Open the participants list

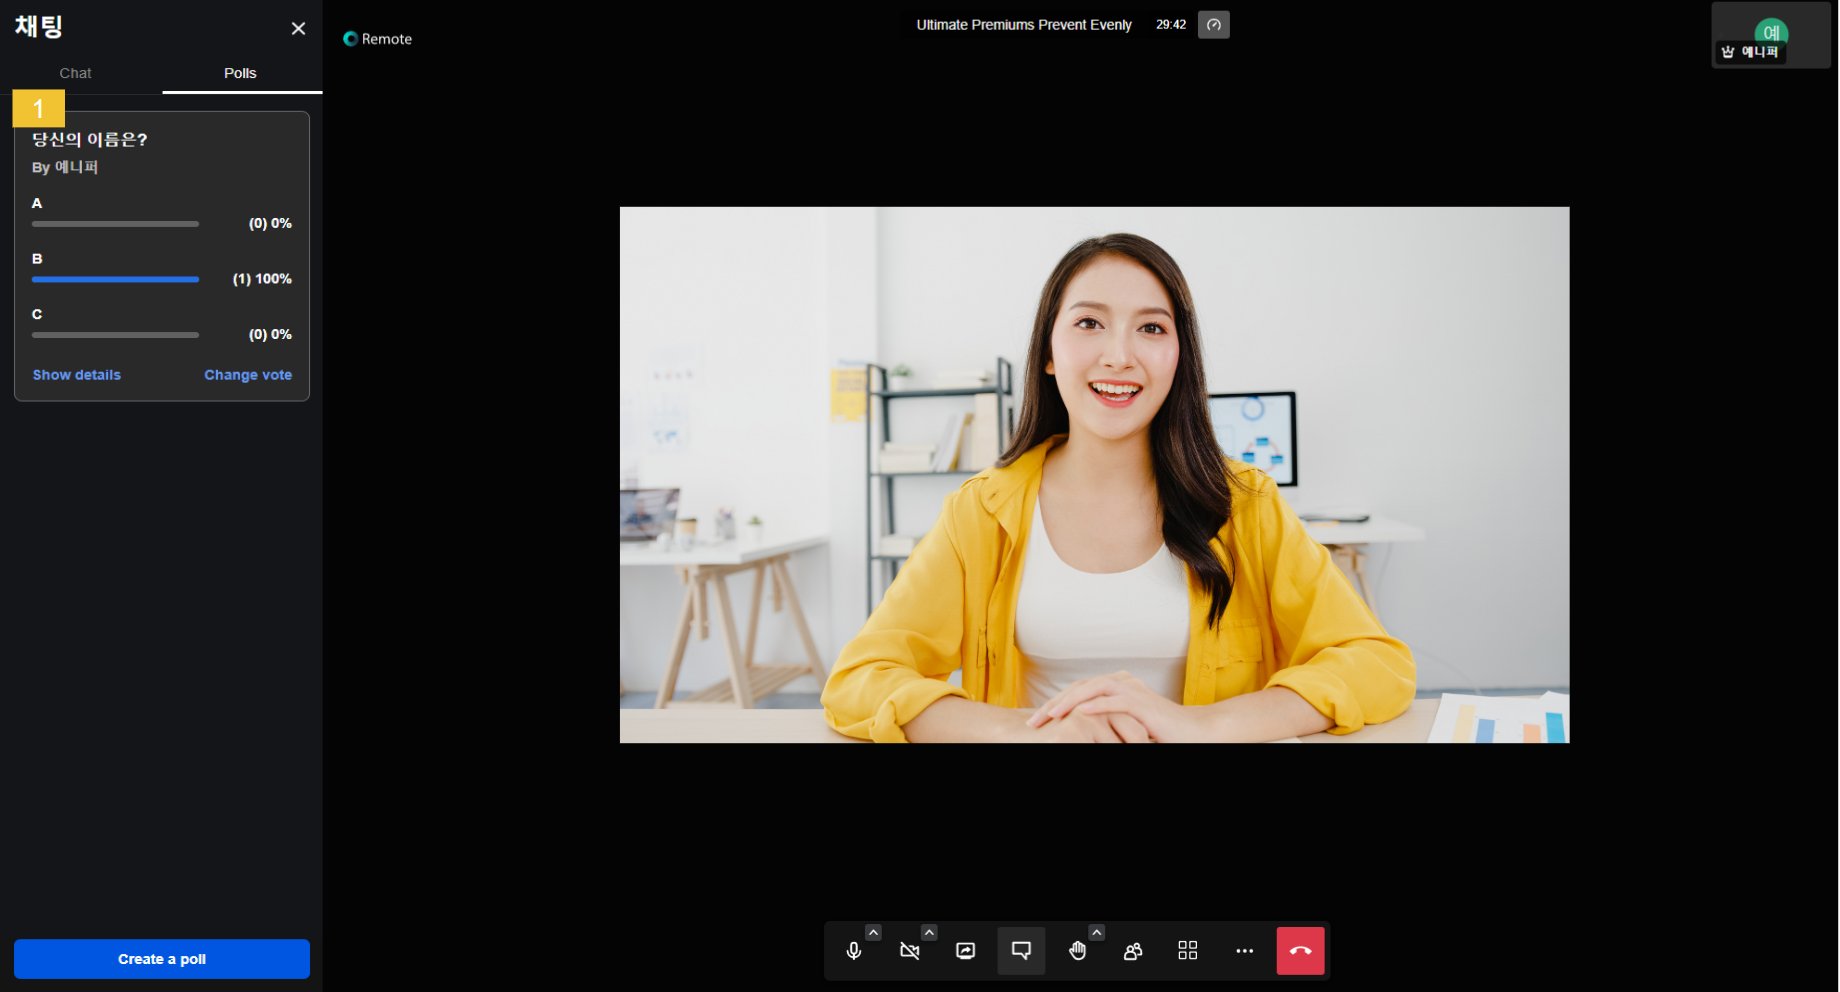[1133, 951]
